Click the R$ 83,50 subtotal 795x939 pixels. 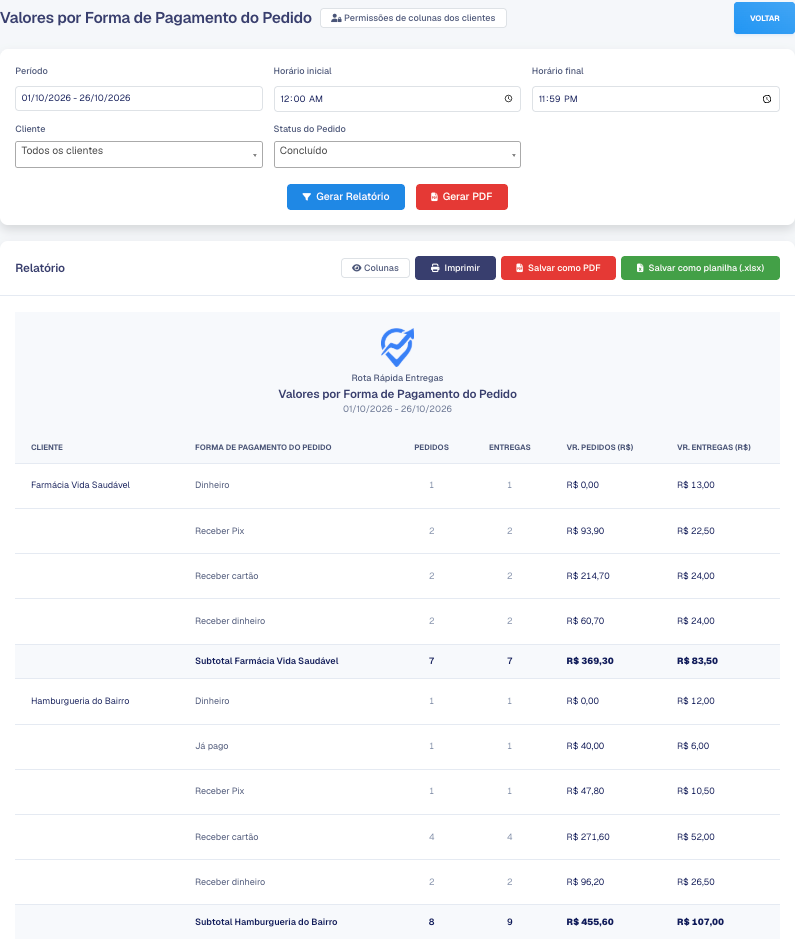point(697,661)
